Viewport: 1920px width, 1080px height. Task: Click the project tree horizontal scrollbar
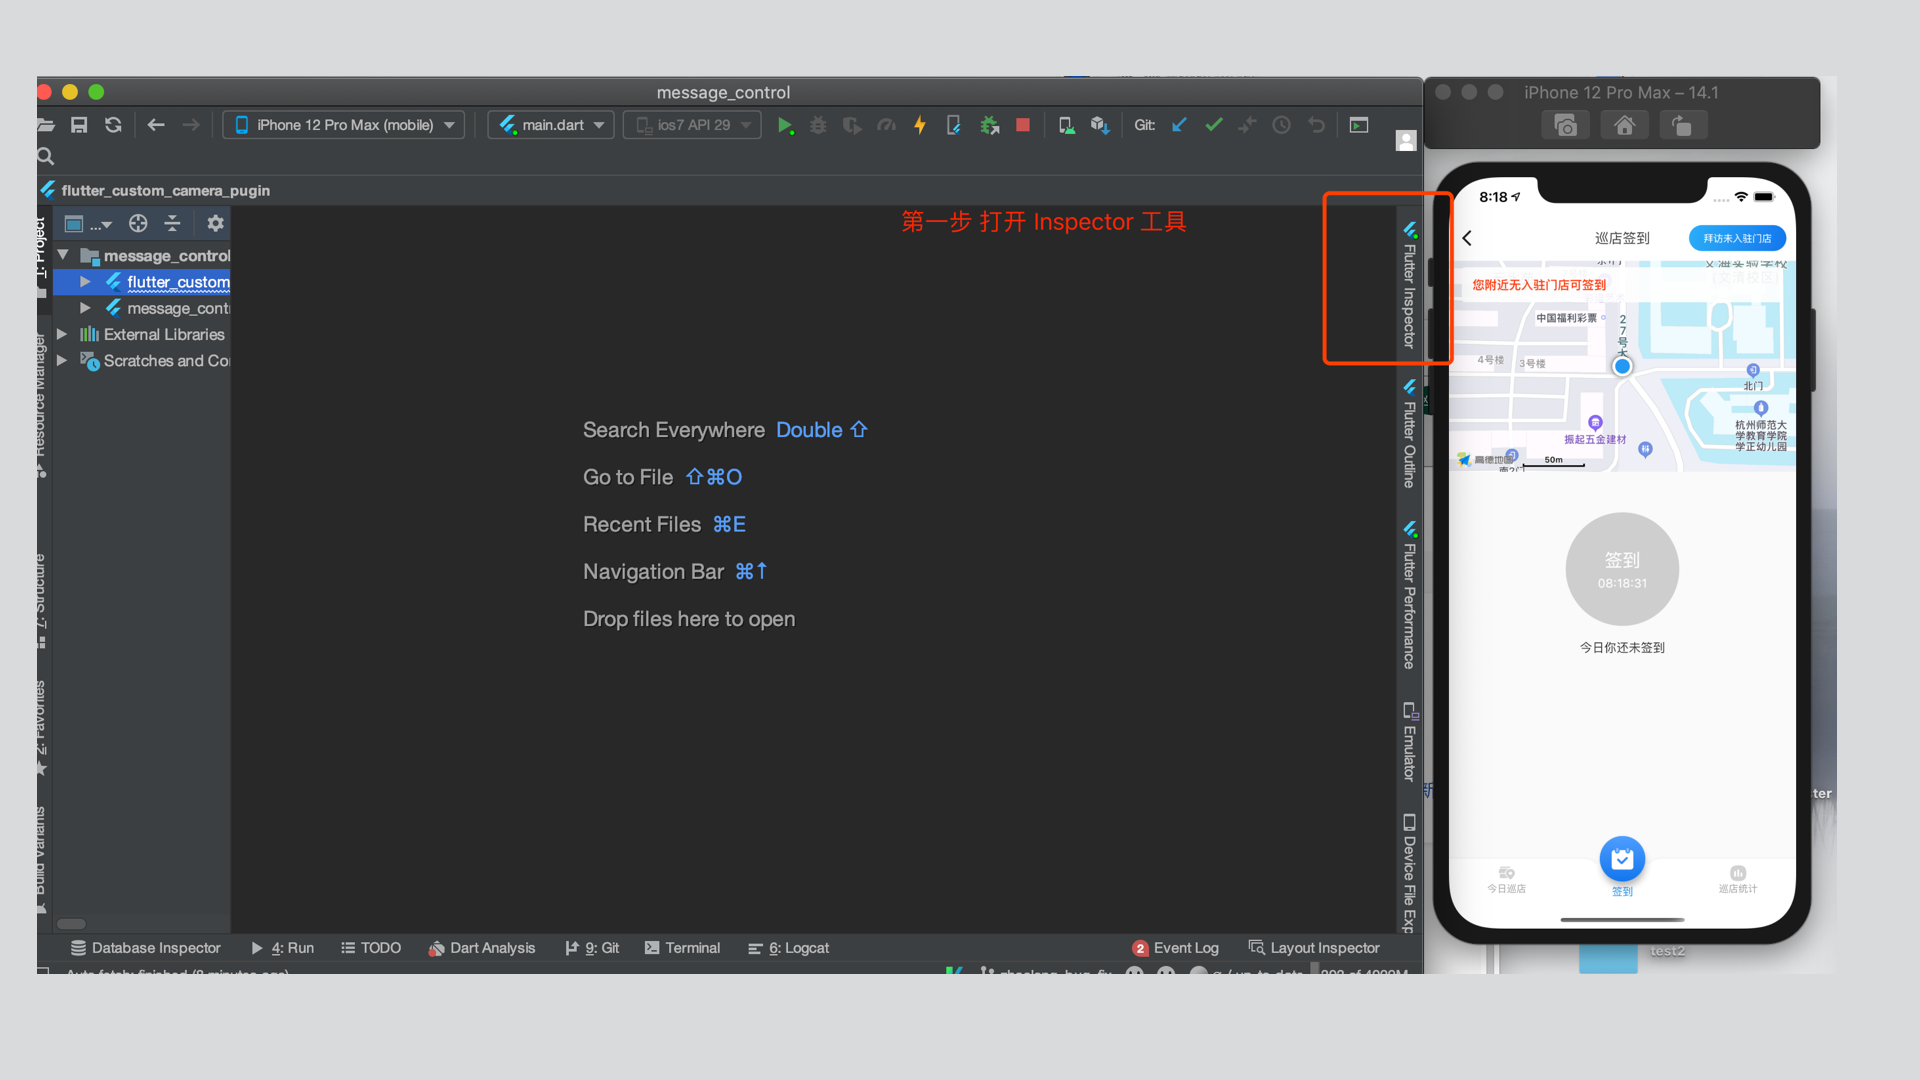point(71,923)
